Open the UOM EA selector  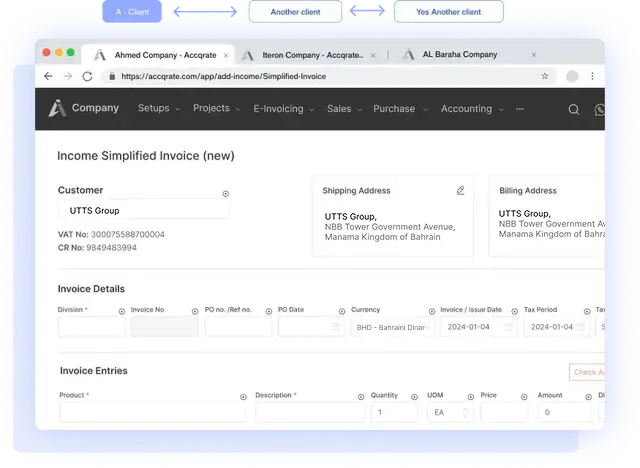(x=450, y=413)
